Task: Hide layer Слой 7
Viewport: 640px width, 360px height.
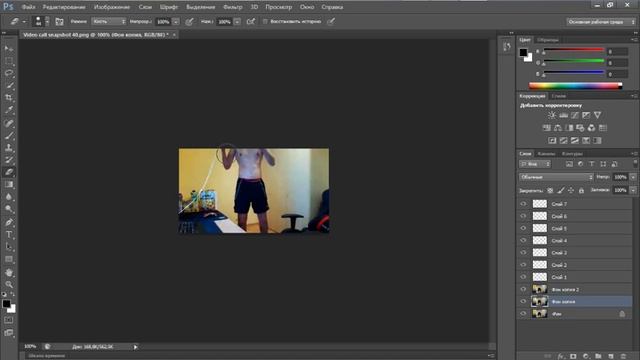Action: pos(523,204)
